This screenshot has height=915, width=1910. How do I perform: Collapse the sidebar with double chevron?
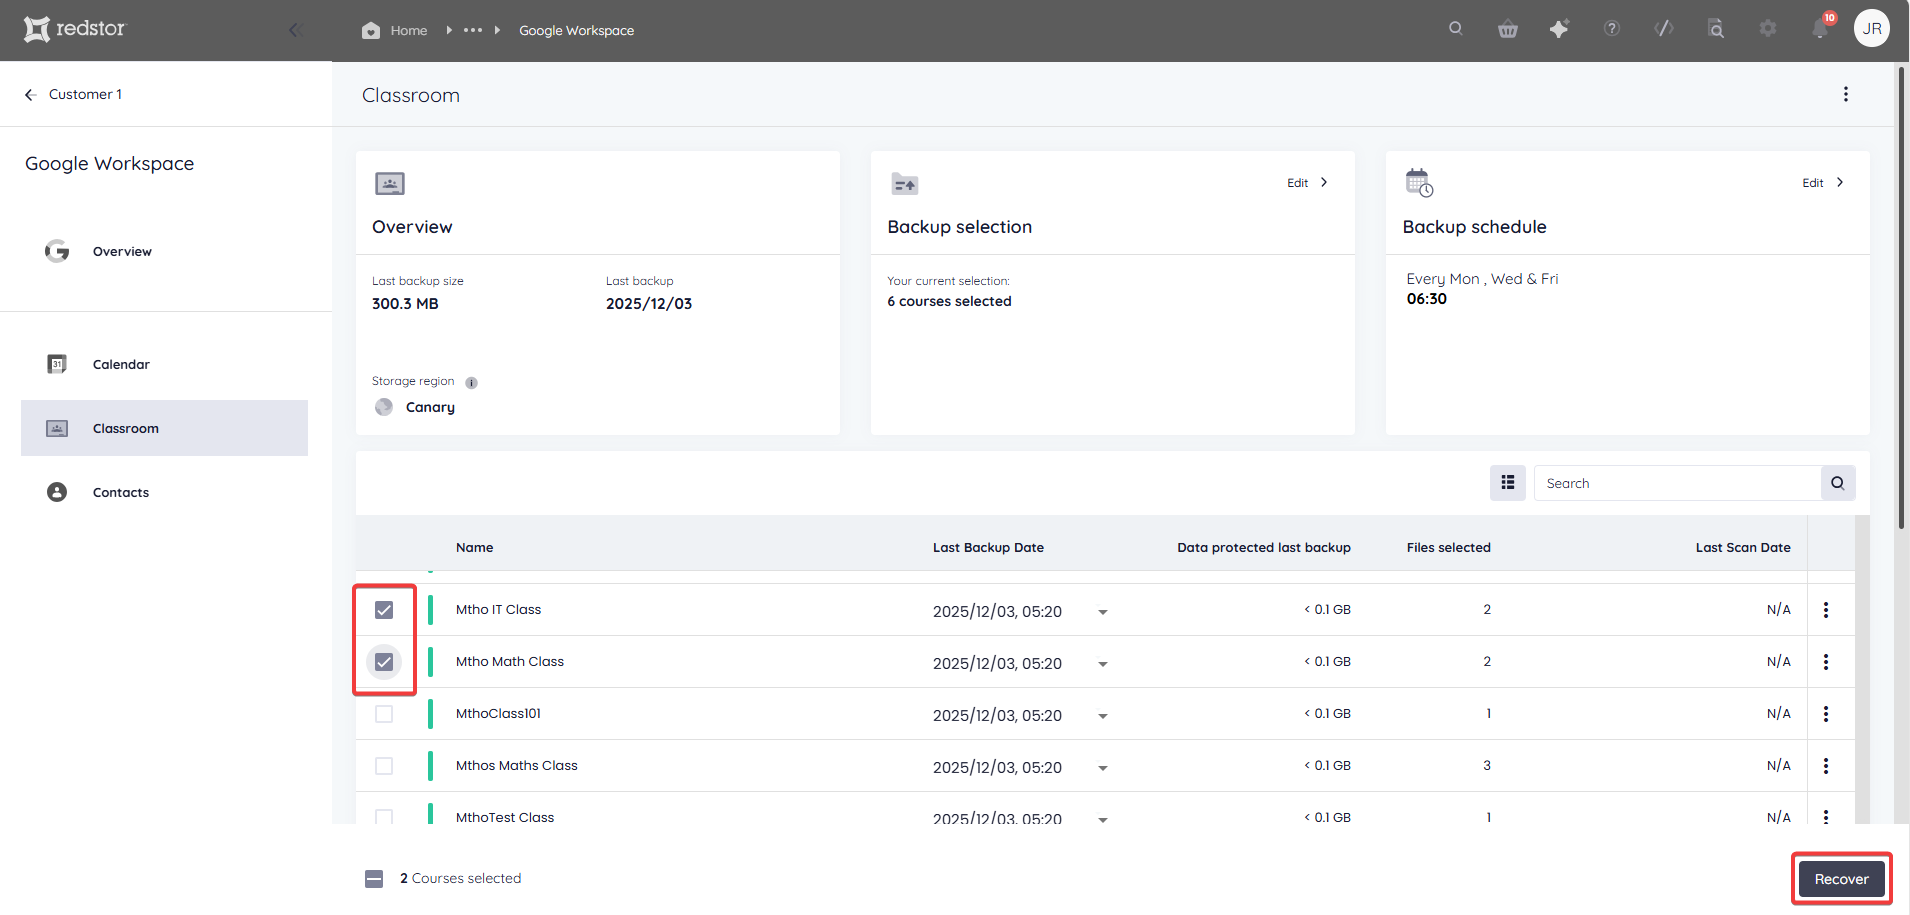click(295, 30)
